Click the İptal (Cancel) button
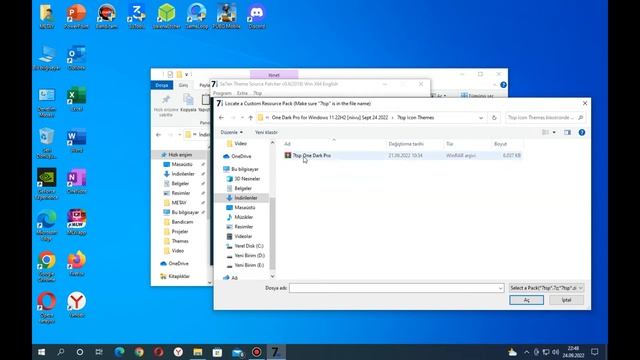Viewport: 640px width, 360px height. 566,300
